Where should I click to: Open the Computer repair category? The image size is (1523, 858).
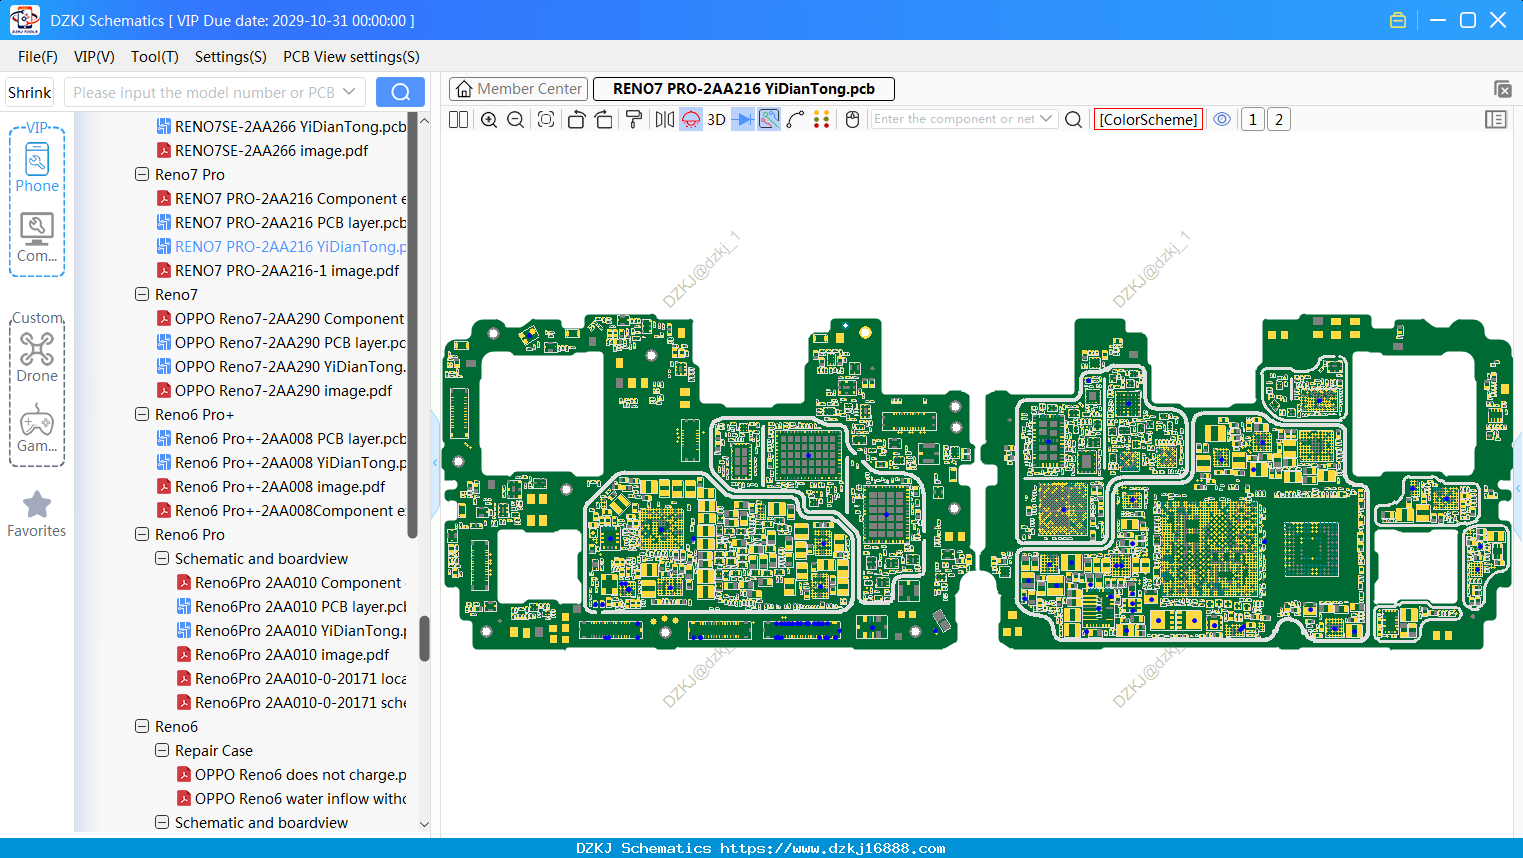pos(37,238)
